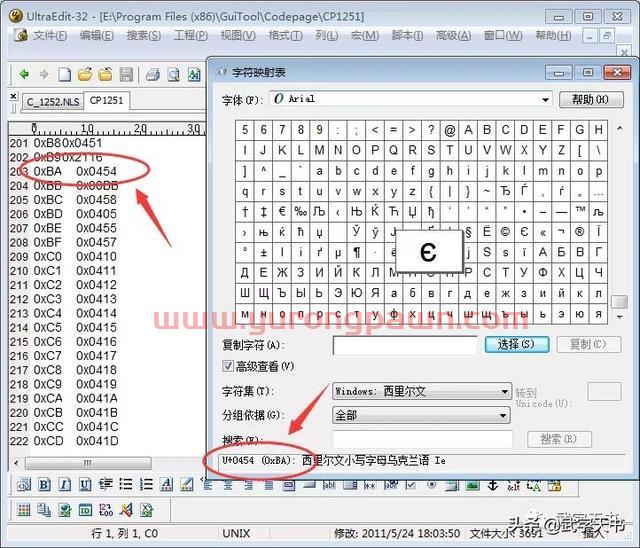Select the CP1251 tab
This screenshot has height=548, width=640.
(x=107, y=100)
